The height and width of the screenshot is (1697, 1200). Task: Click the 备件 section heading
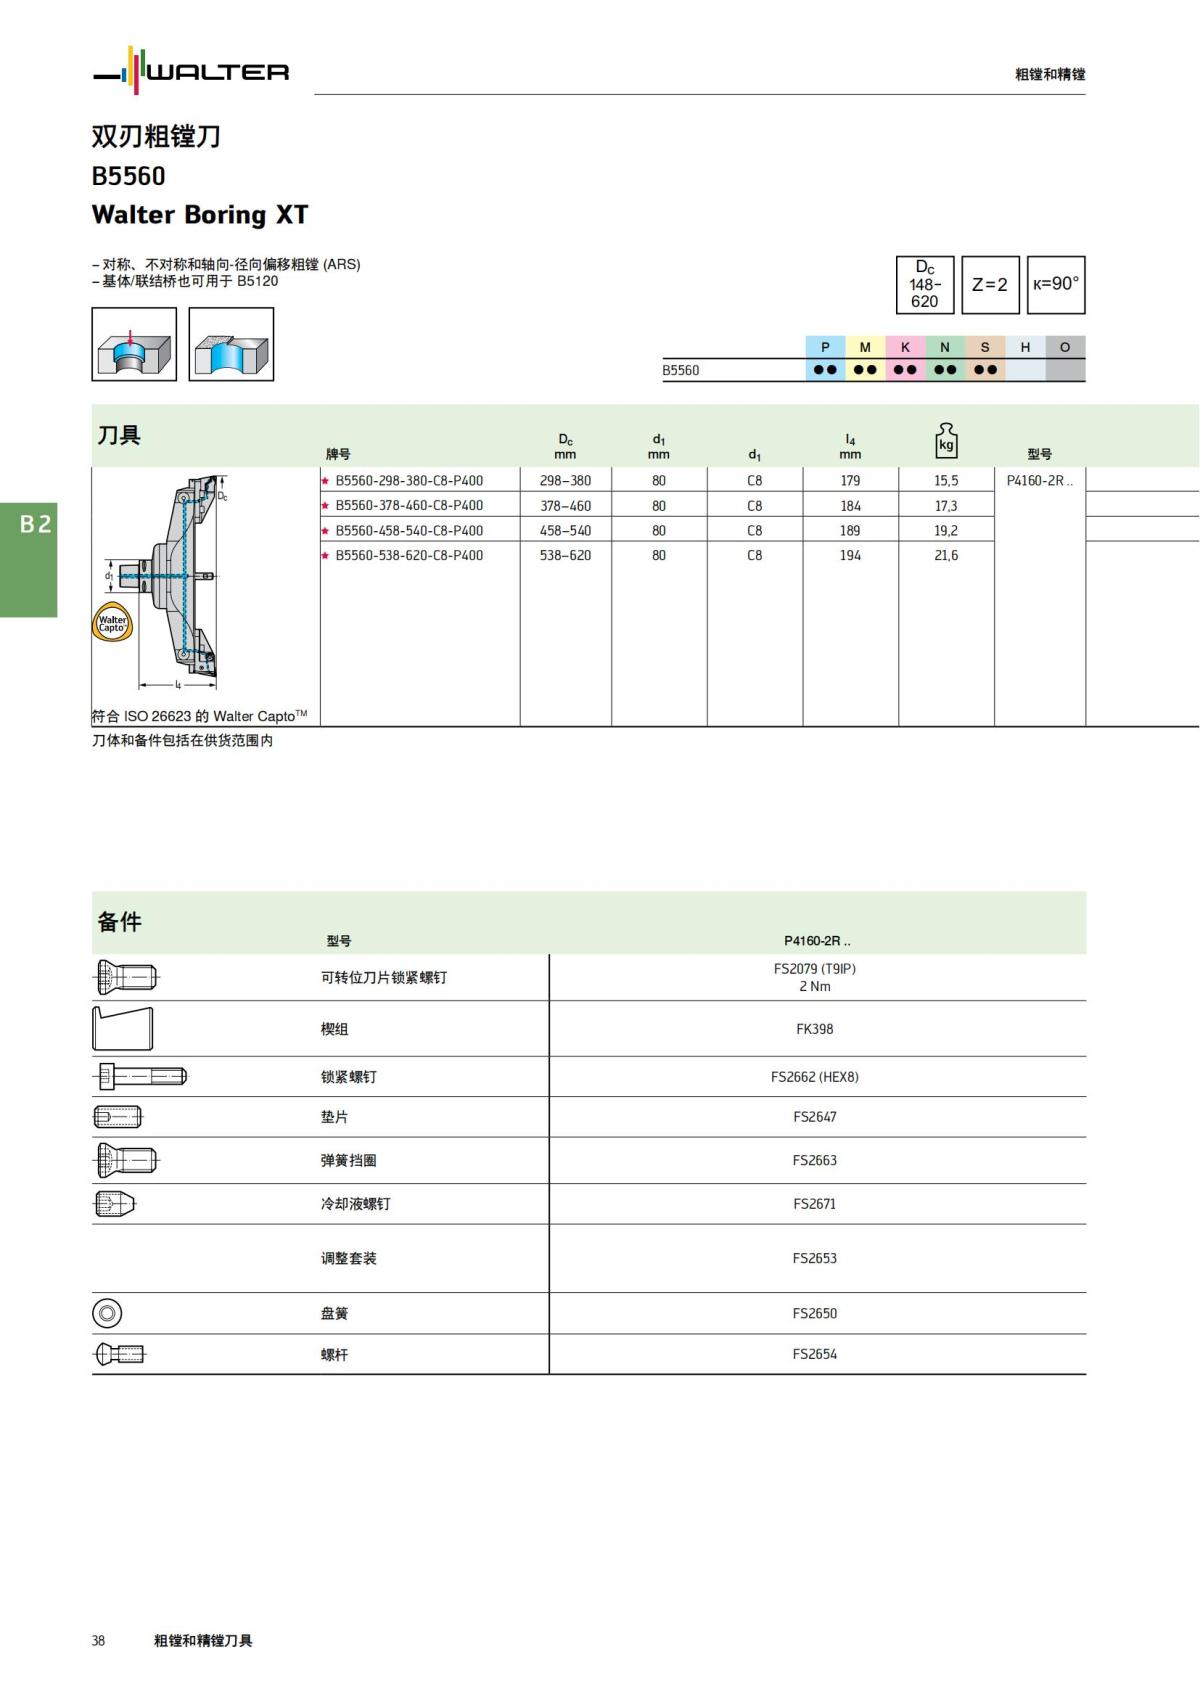pyautogui.click(x=119, y=922)
